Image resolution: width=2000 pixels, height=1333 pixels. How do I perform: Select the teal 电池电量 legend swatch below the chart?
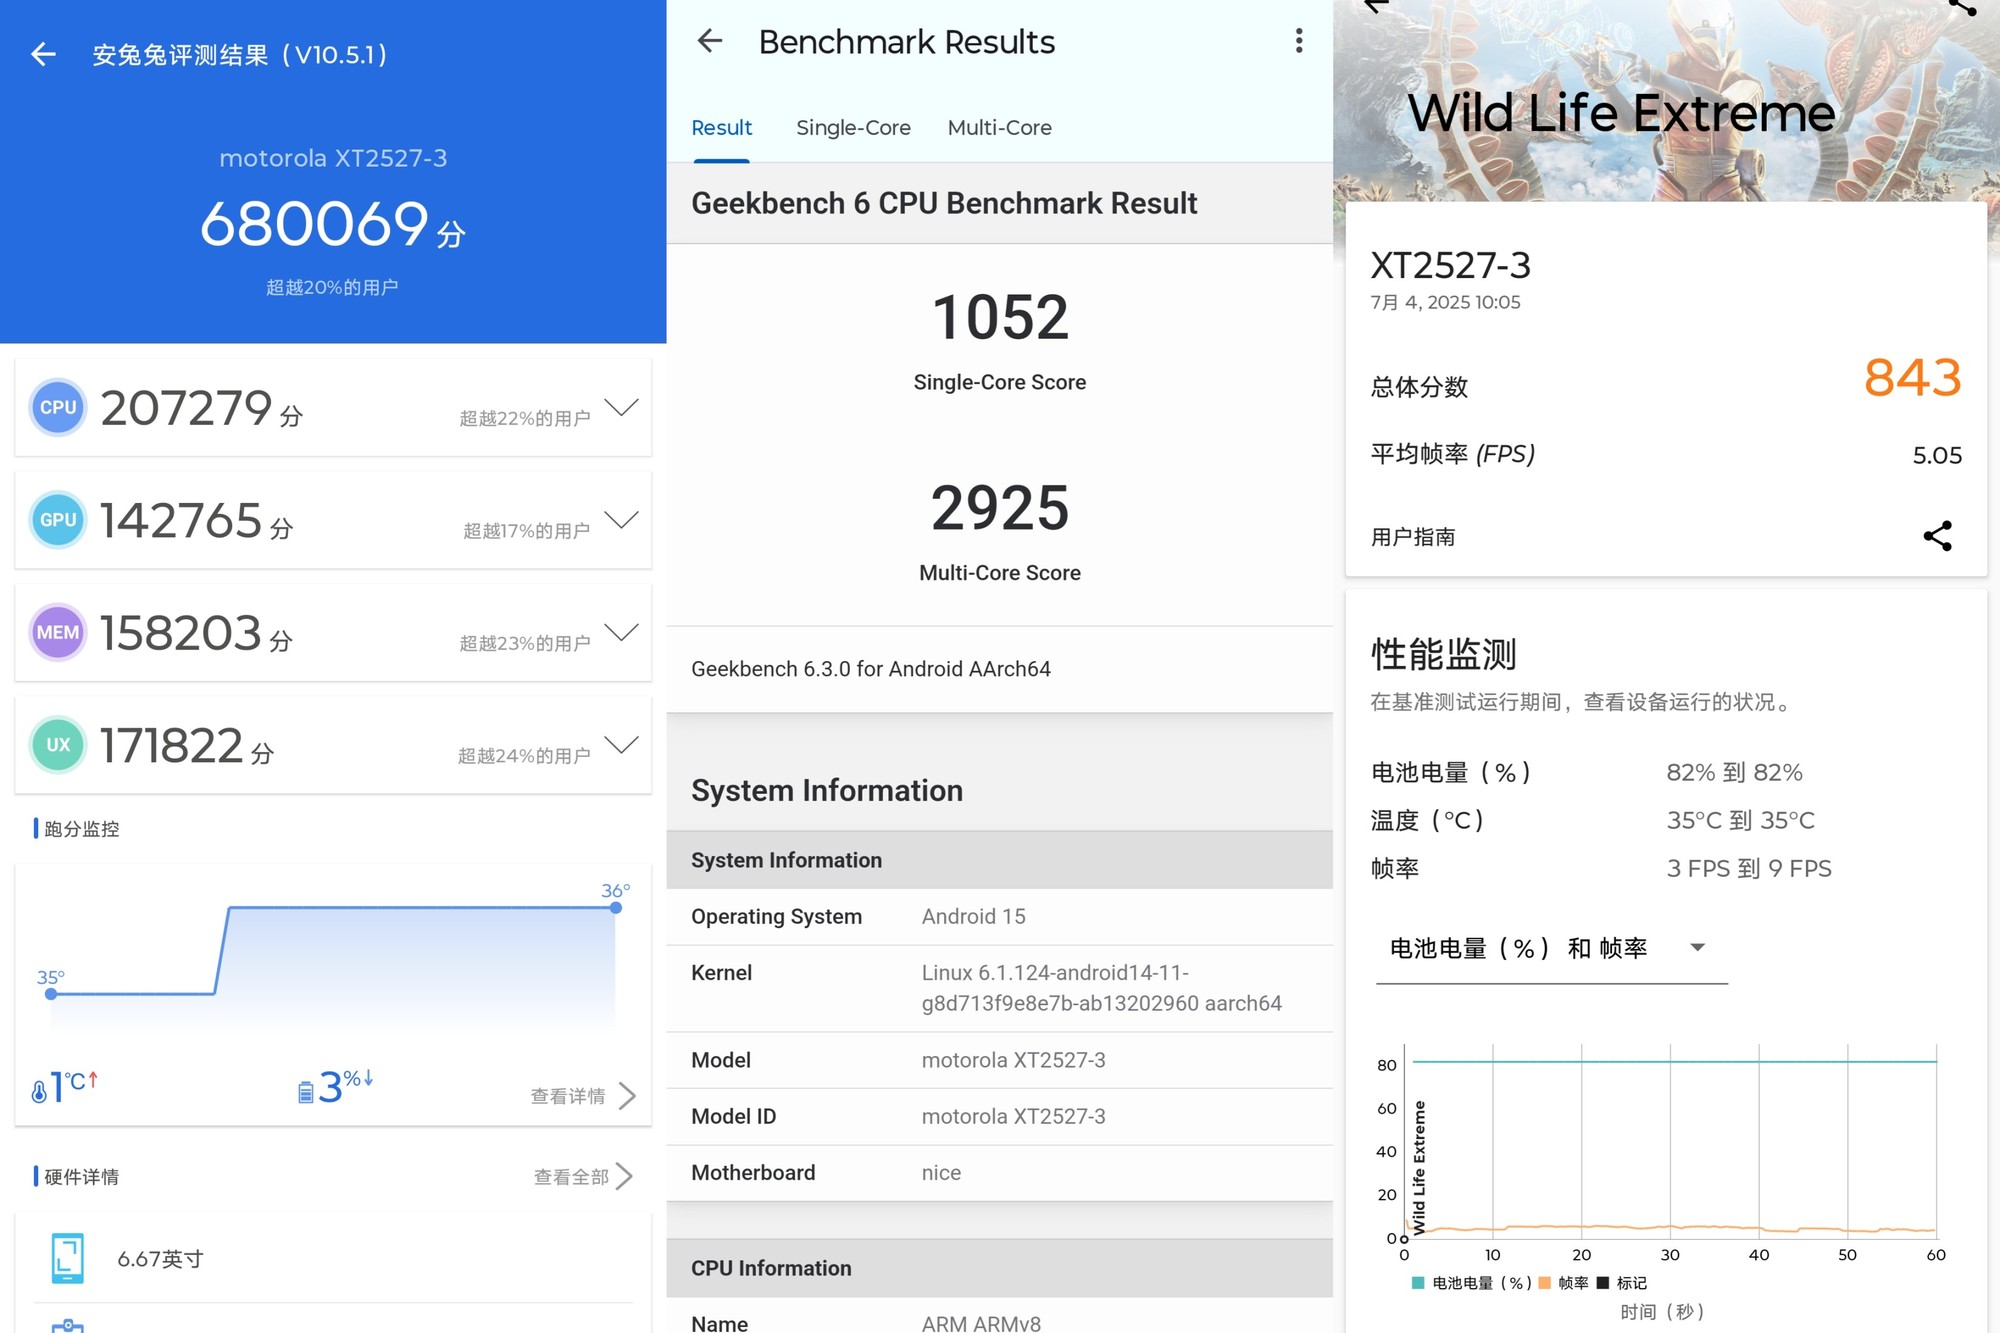(1417, 1282)
